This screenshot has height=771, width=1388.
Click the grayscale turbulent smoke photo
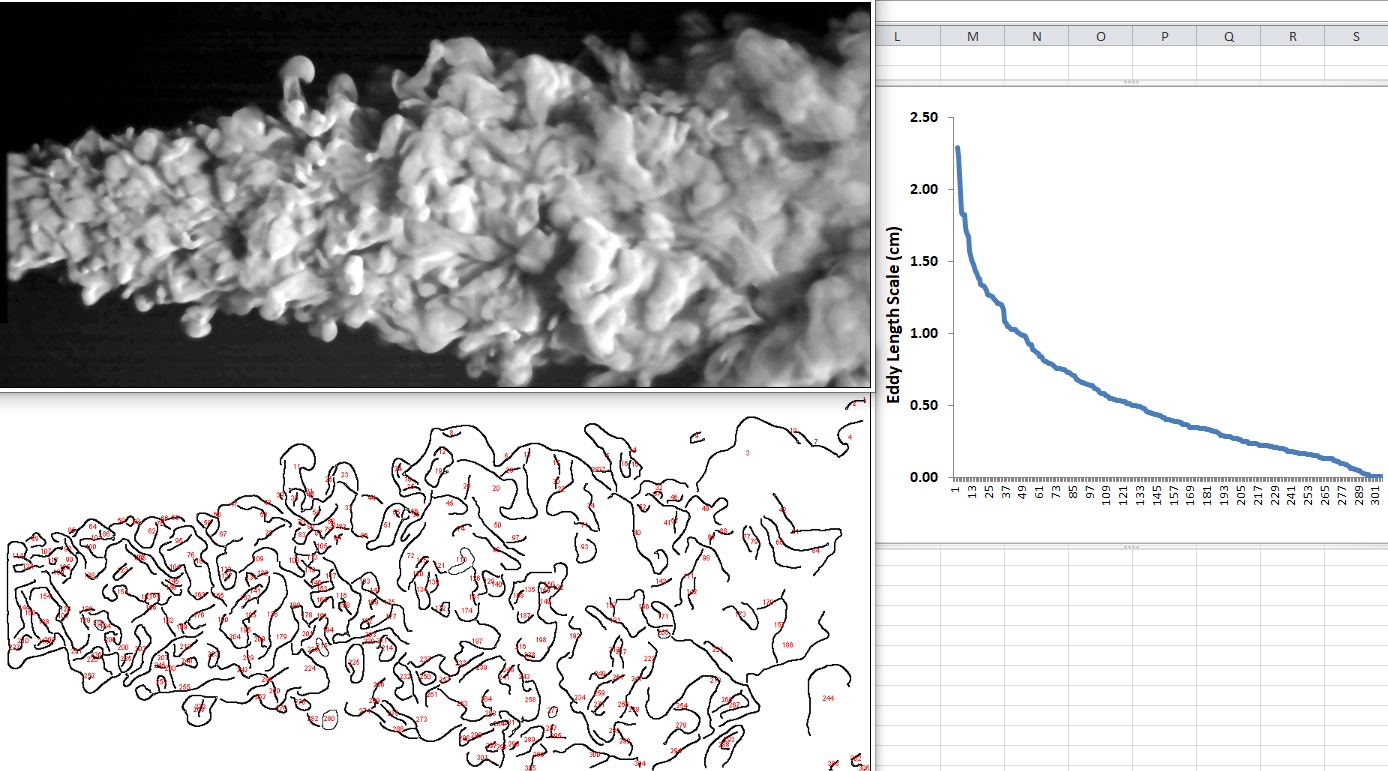click(435, 195)
